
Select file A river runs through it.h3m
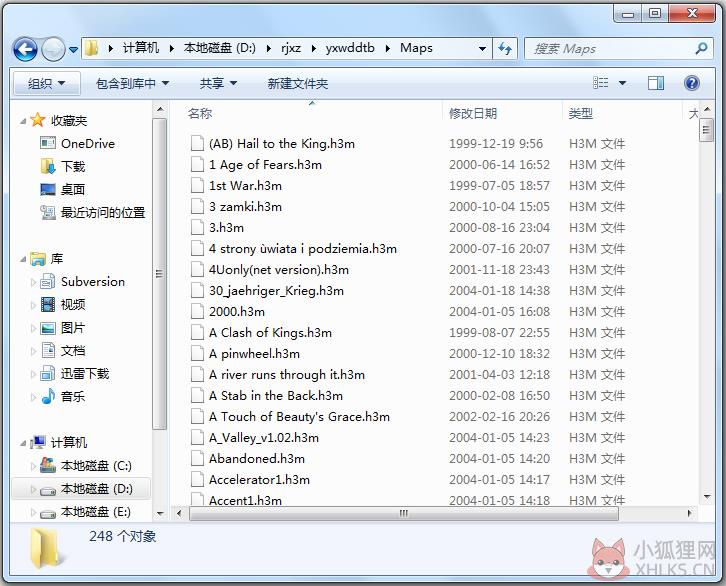(287, 375)
